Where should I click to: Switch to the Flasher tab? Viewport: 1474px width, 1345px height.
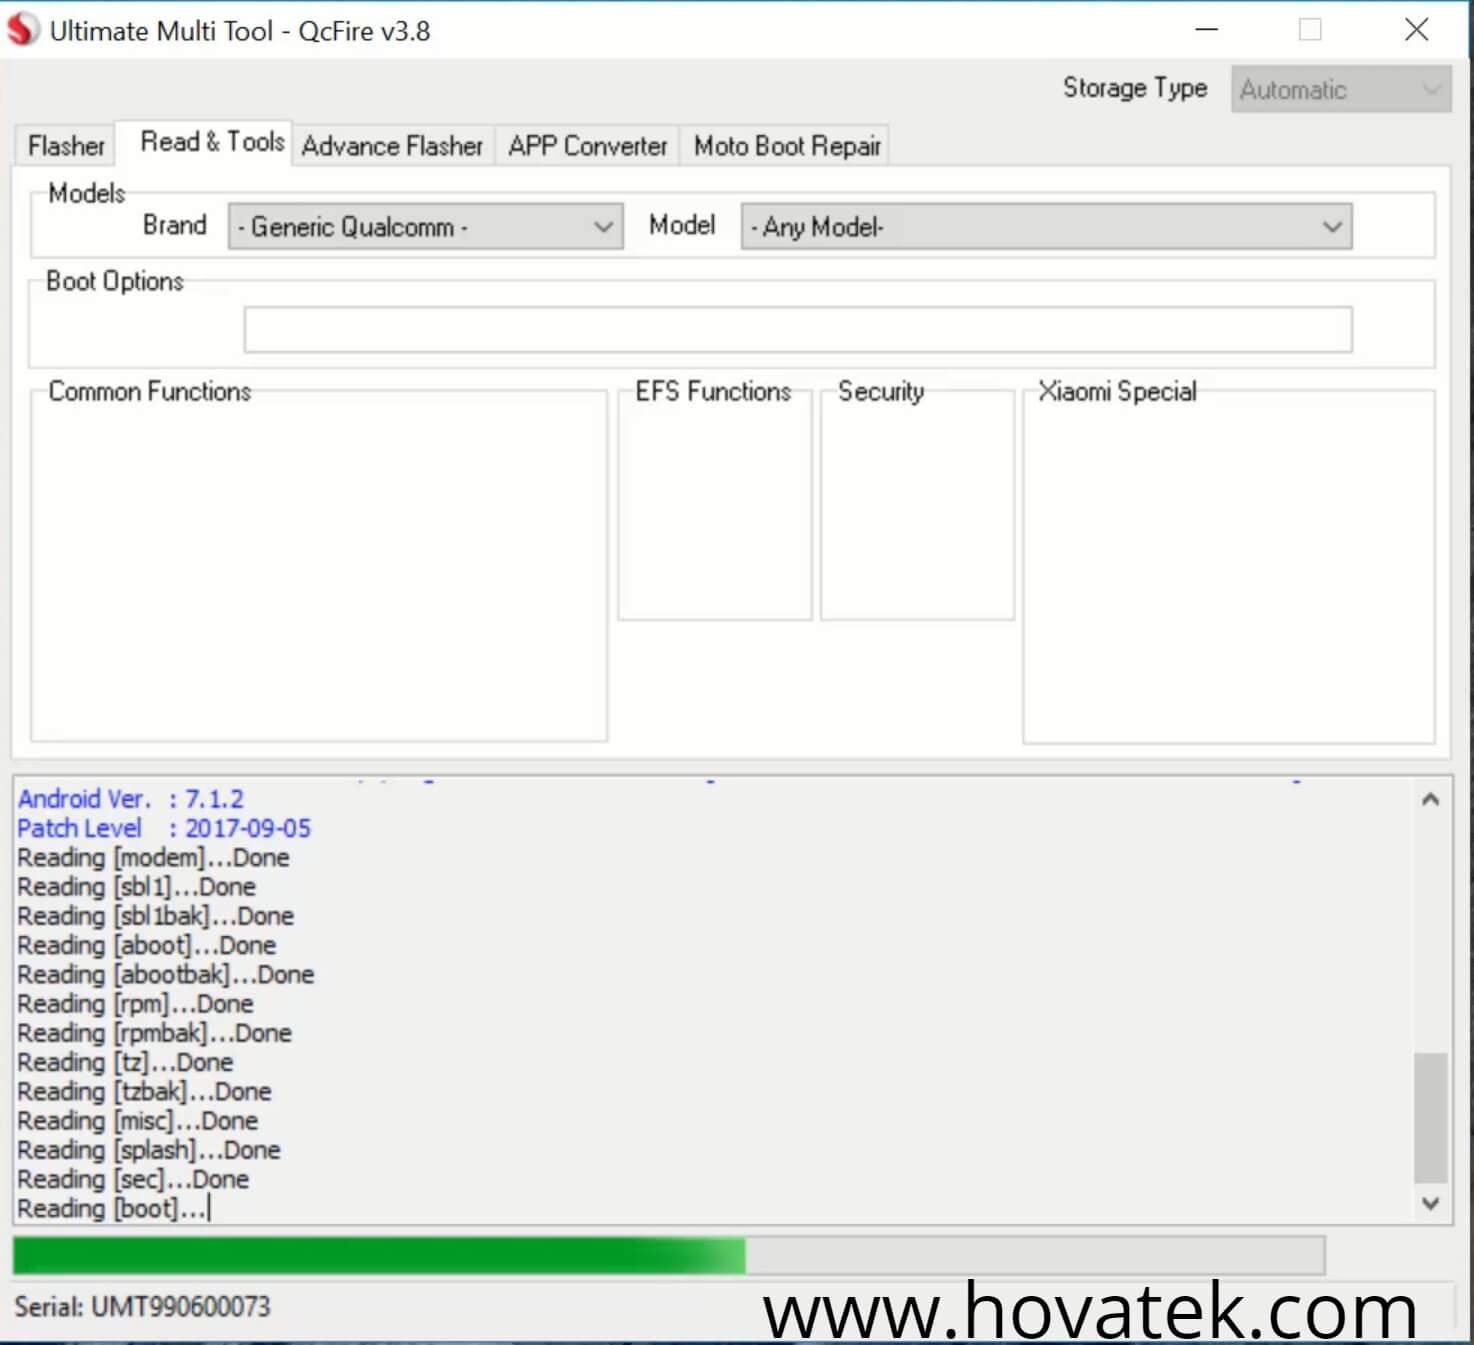click(66, 146)
